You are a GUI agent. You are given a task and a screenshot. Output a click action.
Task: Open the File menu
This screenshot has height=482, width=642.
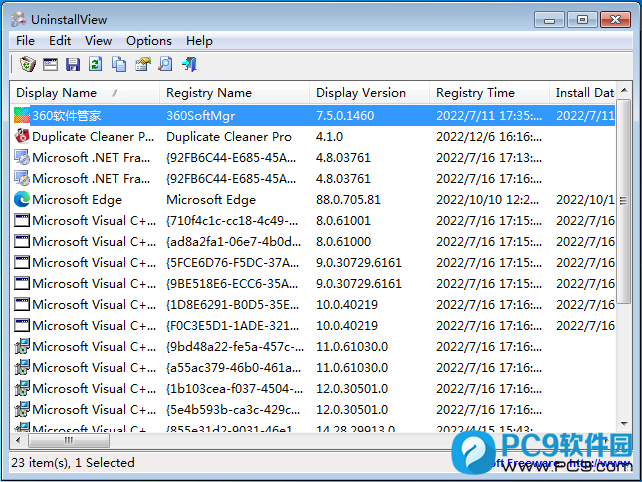click(25, 41)
